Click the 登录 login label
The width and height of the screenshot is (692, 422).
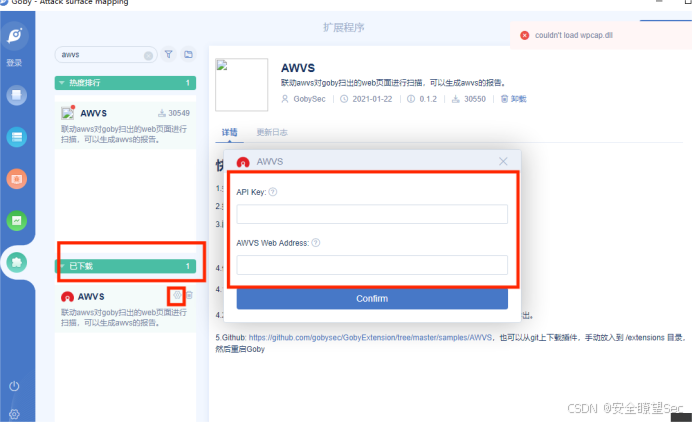click(x=14, y=63)
